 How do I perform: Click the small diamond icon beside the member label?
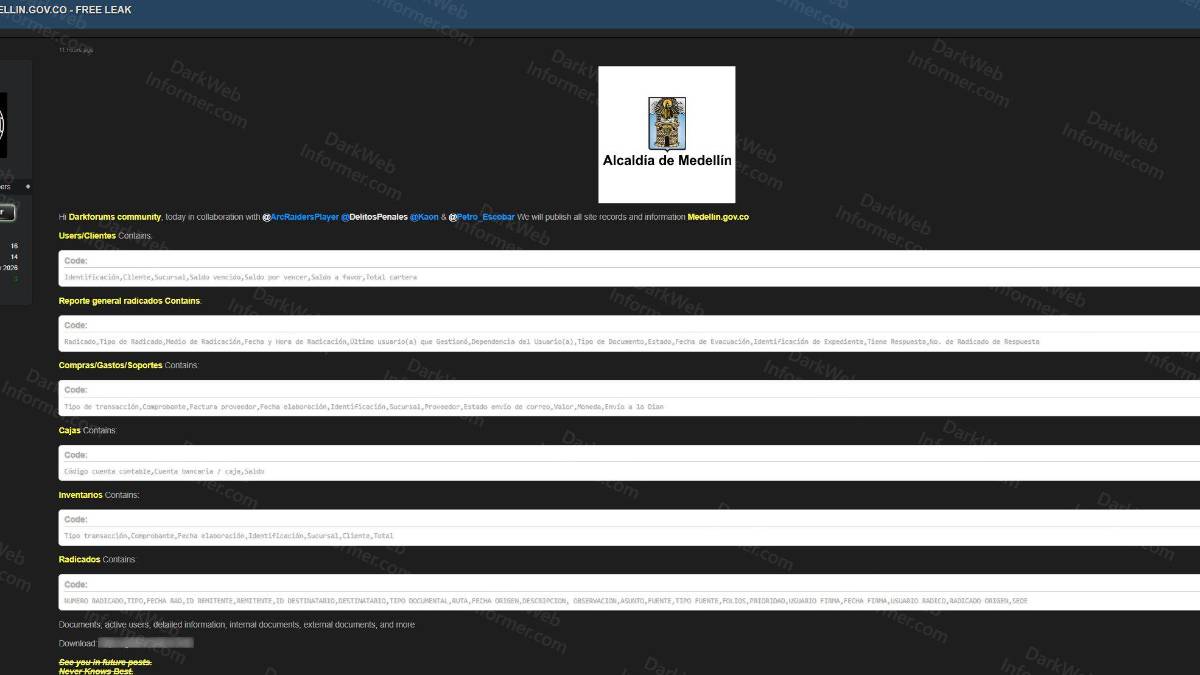(28, 186)
